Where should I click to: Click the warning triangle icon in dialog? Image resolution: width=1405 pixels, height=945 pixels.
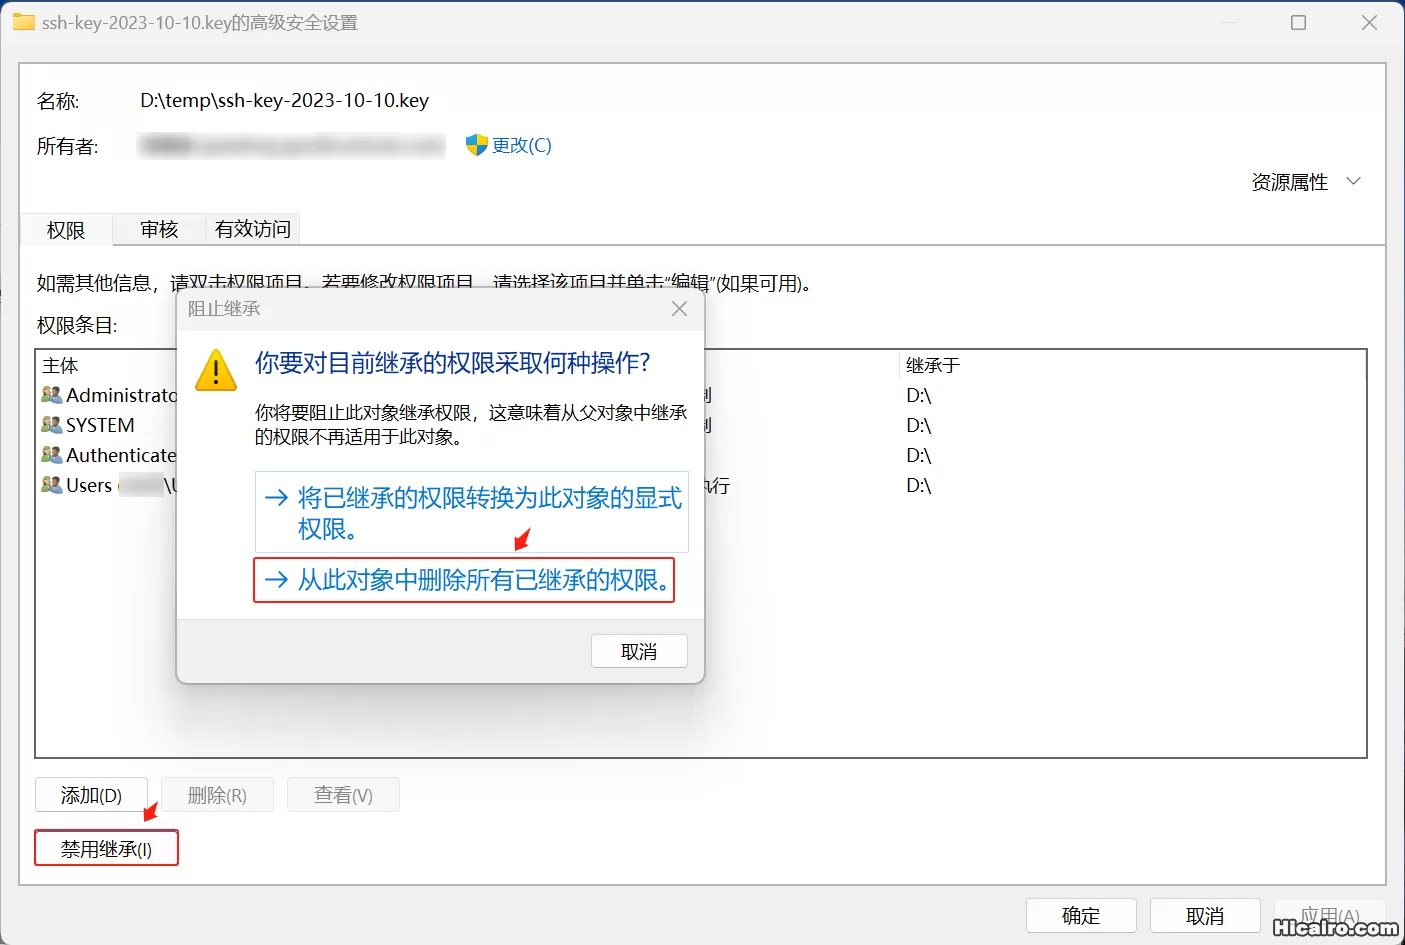[x=216, y=370]
